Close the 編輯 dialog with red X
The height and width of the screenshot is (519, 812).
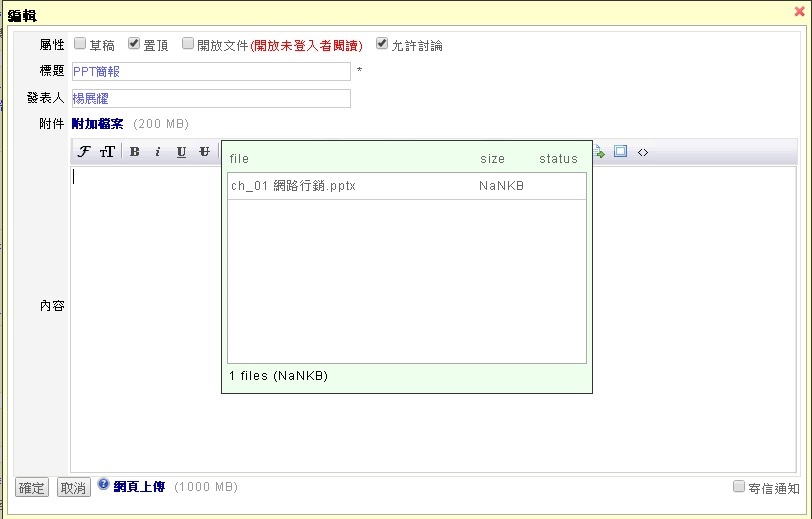coord(799,11)
